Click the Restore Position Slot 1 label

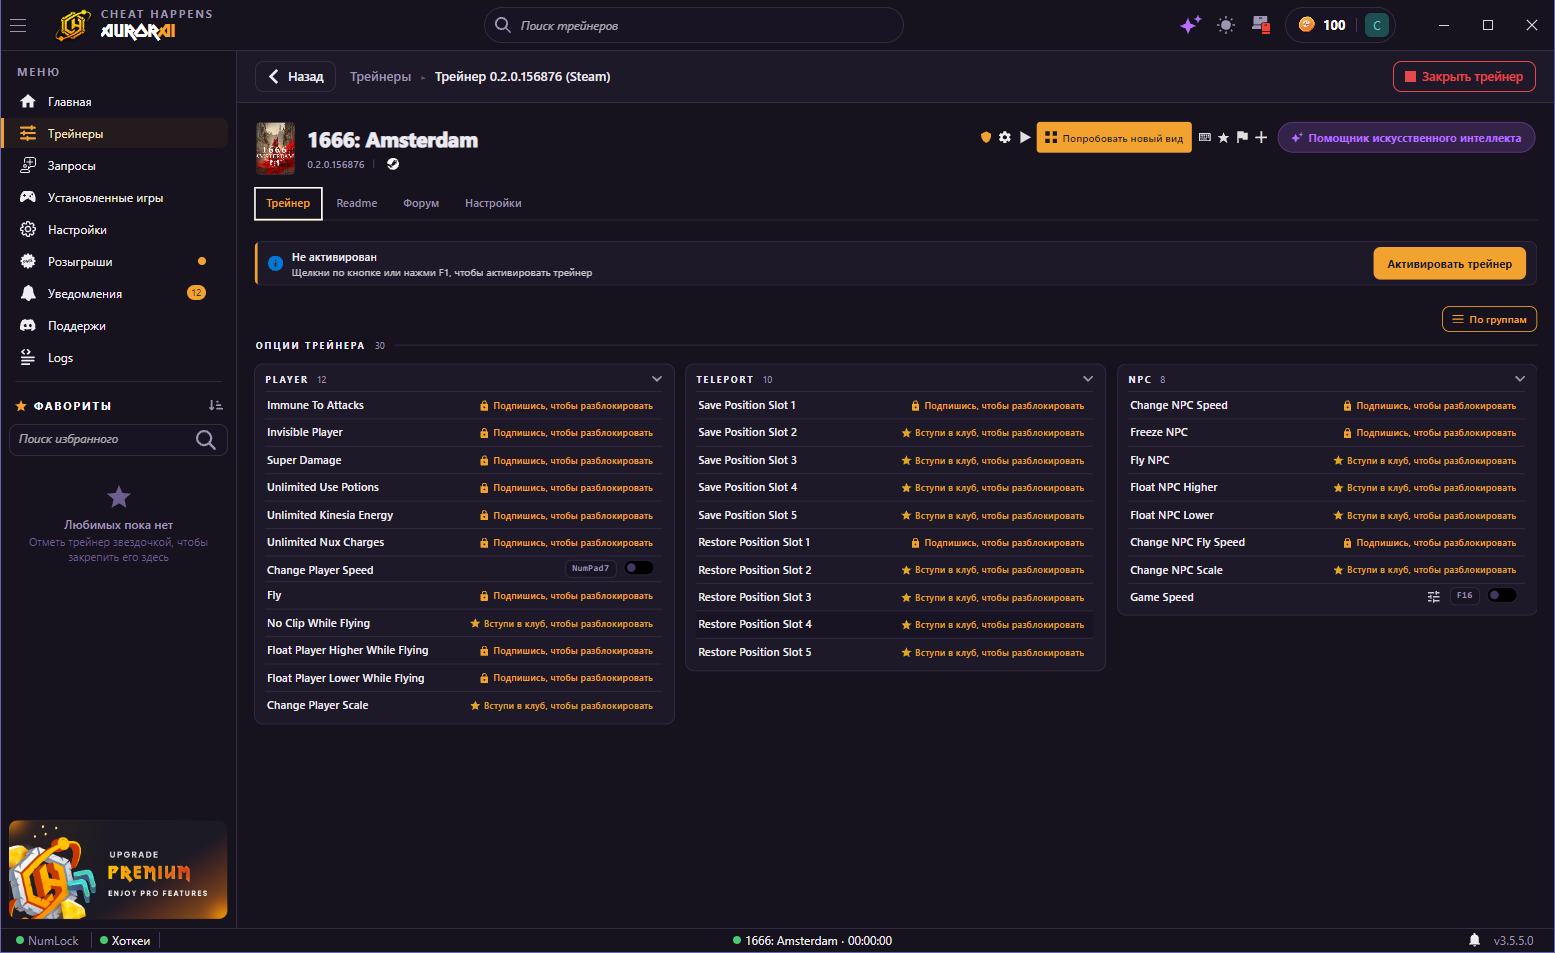click(x=754, y=542)
